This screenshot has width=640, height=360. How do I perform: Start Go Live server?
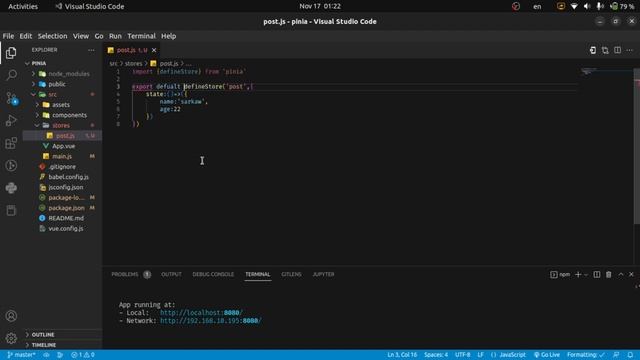click(547, 355)
